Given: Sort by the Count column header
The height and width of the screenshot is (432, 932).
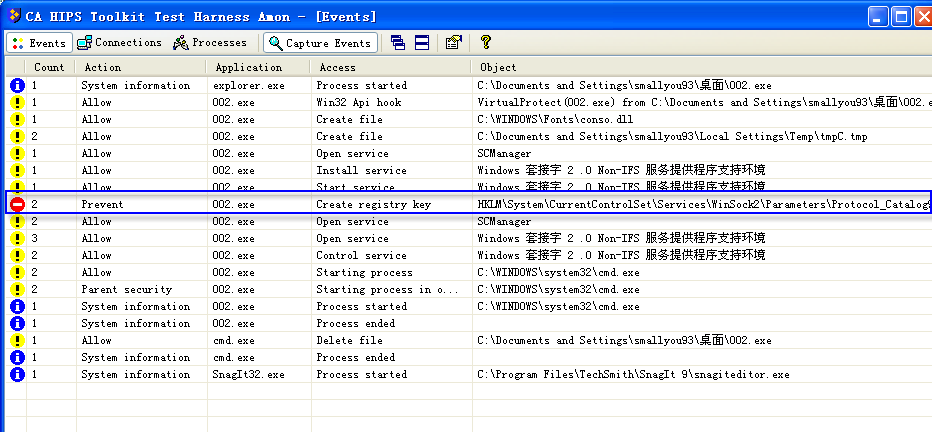Looking at the screenshot, I should coord(50,67).
